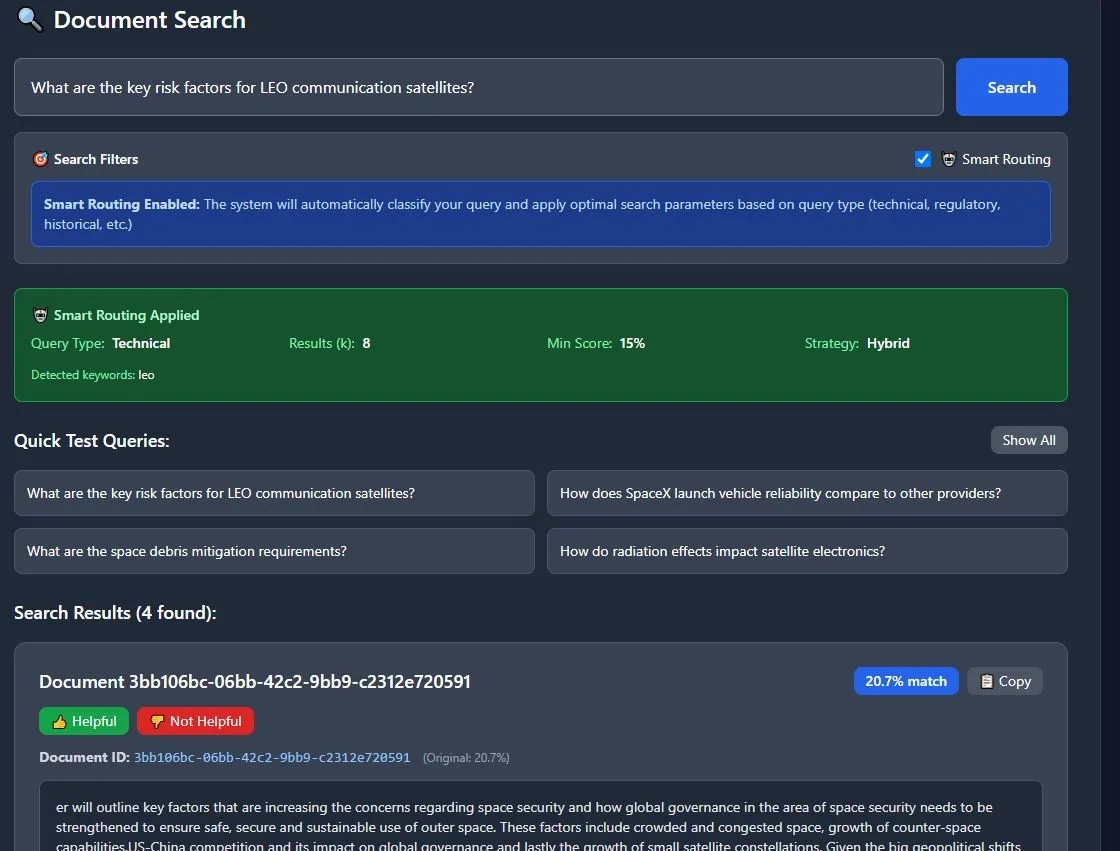1120x851 pixels.
Task: Click the thumbs-down icon on the Not Helpful button
Action: point(158,720)
